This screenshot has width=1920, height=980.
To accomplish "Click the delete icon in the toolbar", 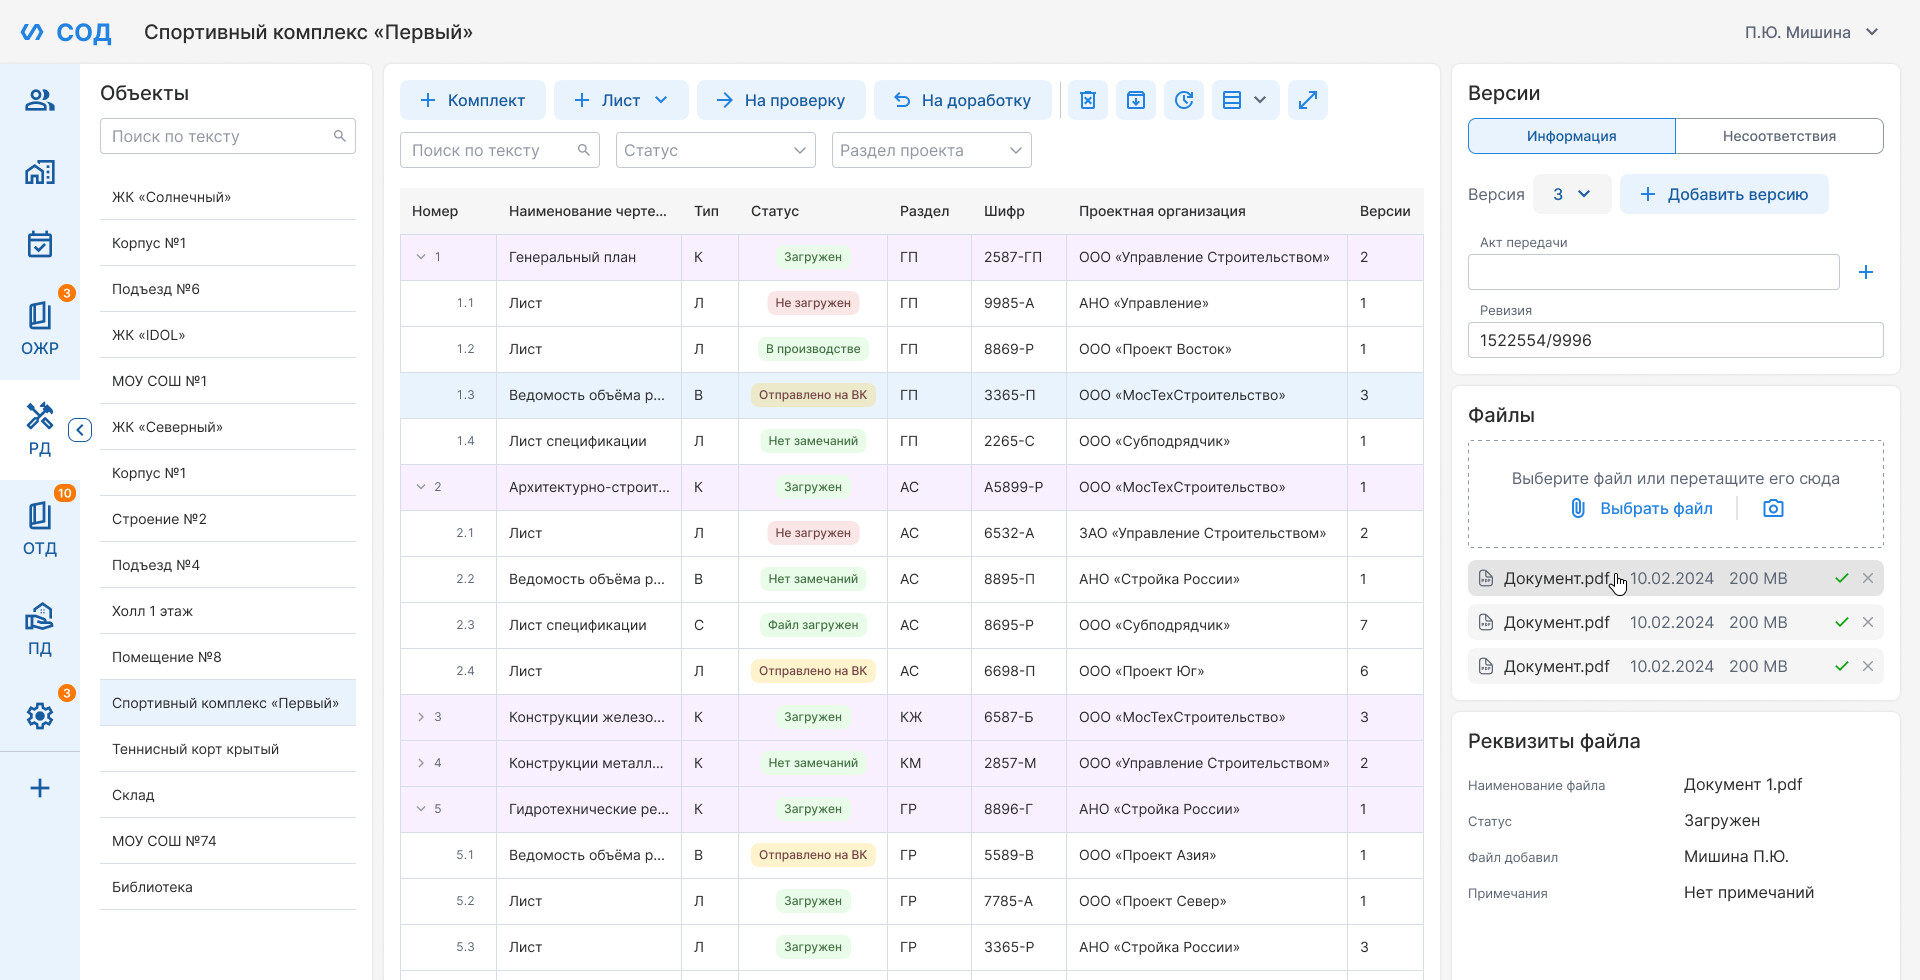I will coord(1088,100).
